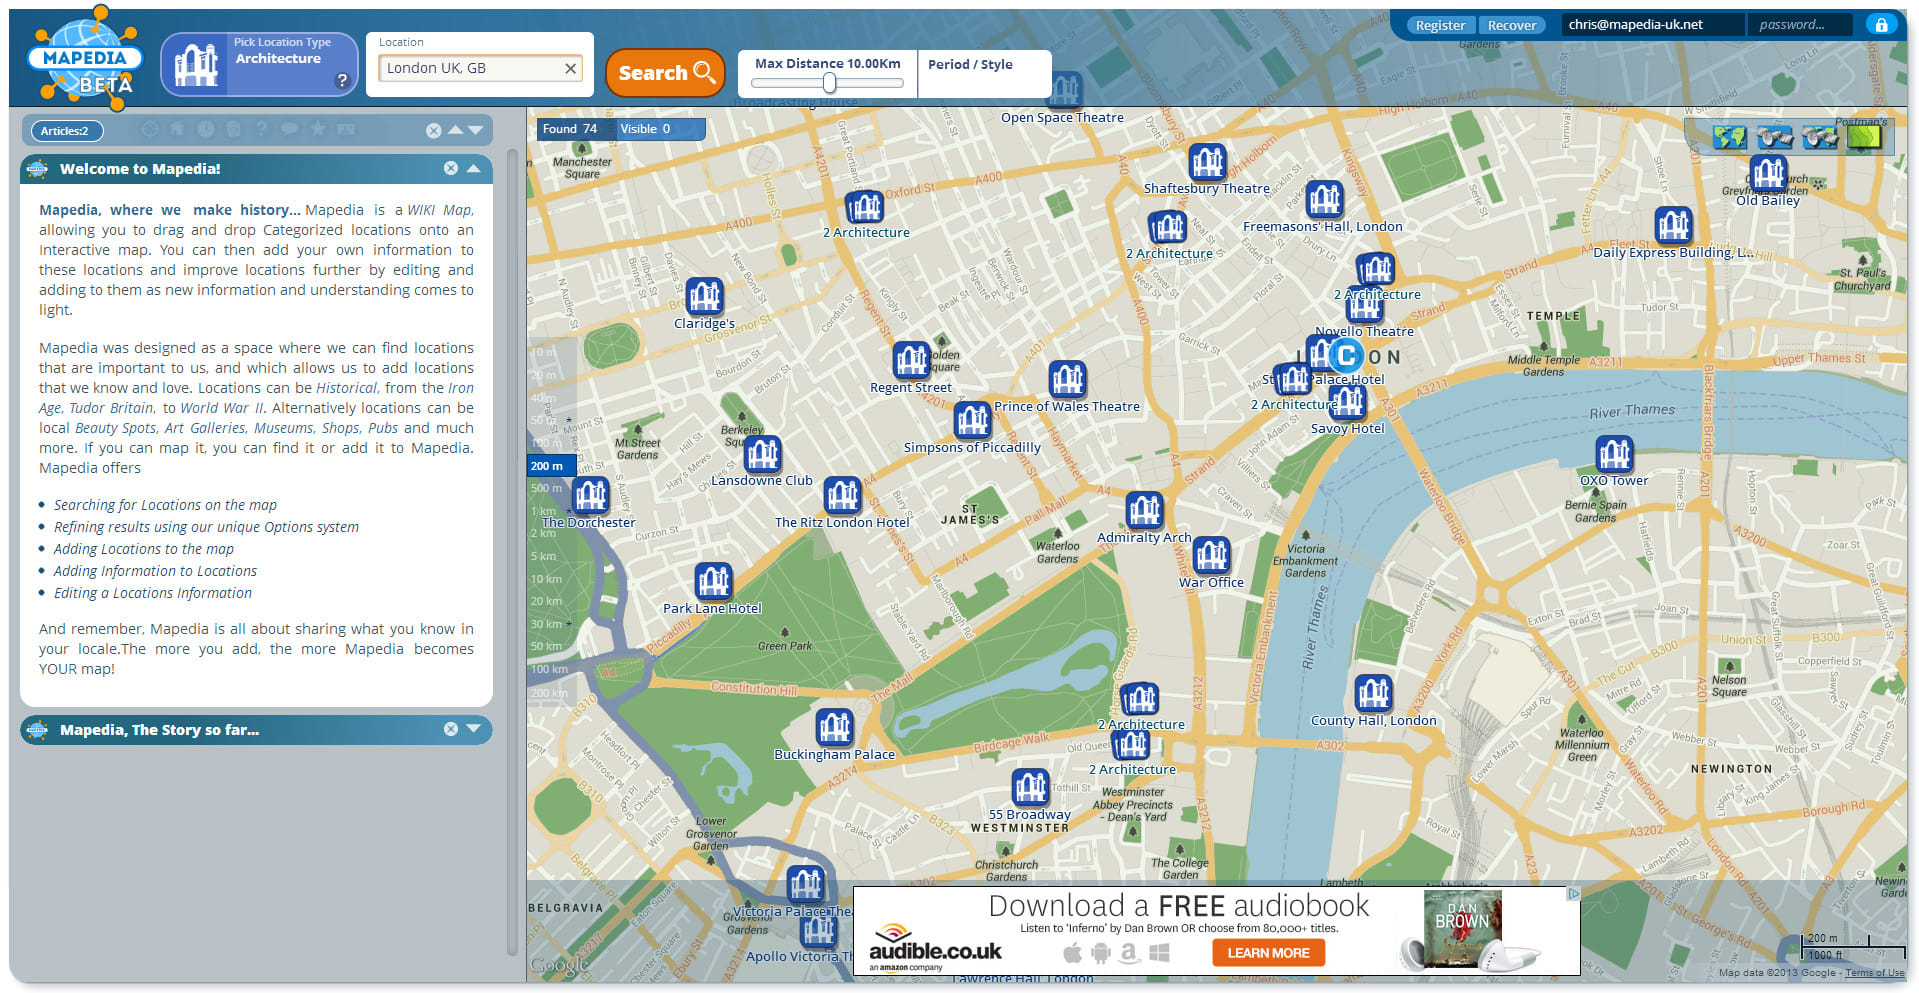Click the Articles:2 counter tab
Image resolution: width=1919 pixels, height=993 pixels.
tap(66, 131)
